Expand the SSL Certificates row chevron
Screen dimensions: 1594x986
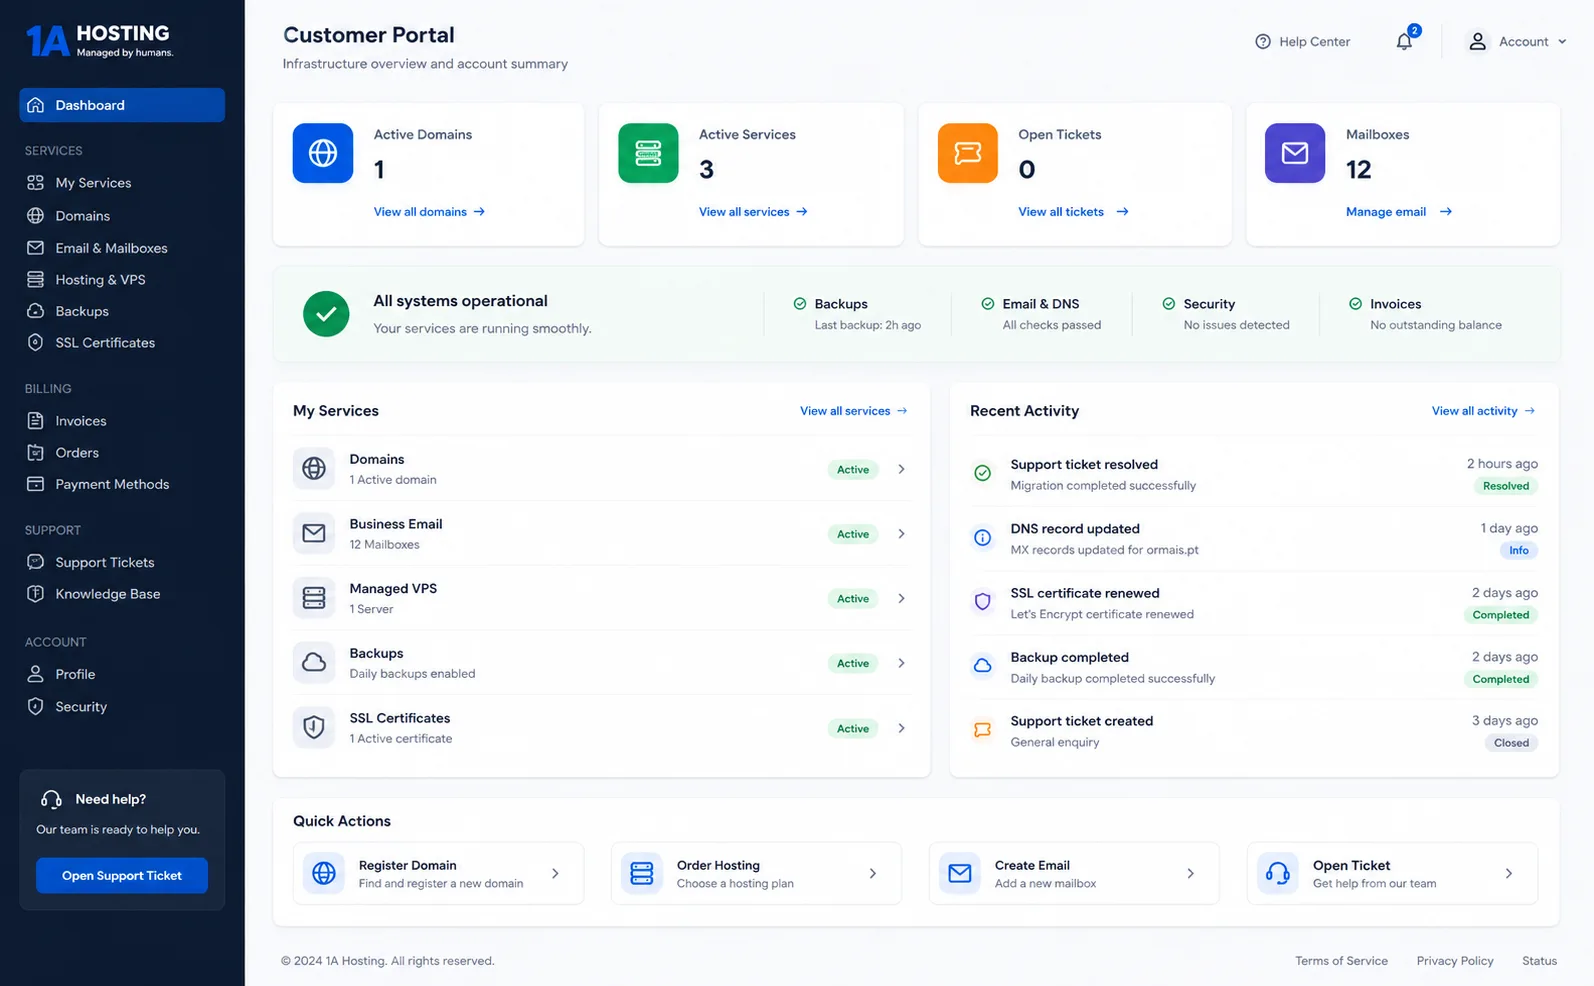tap(901, 728)
